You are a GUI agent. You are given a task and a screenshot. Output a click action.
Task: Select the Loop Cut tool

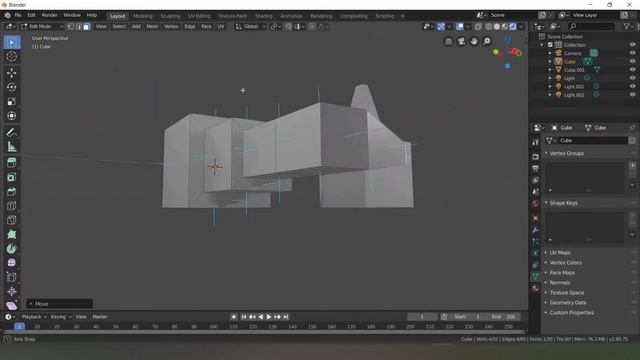pyautogui.click(x=12, y=206)
